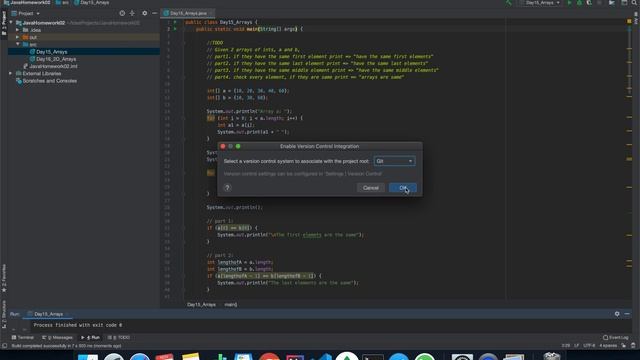Open the Favorites side tab

pos(4,278)
